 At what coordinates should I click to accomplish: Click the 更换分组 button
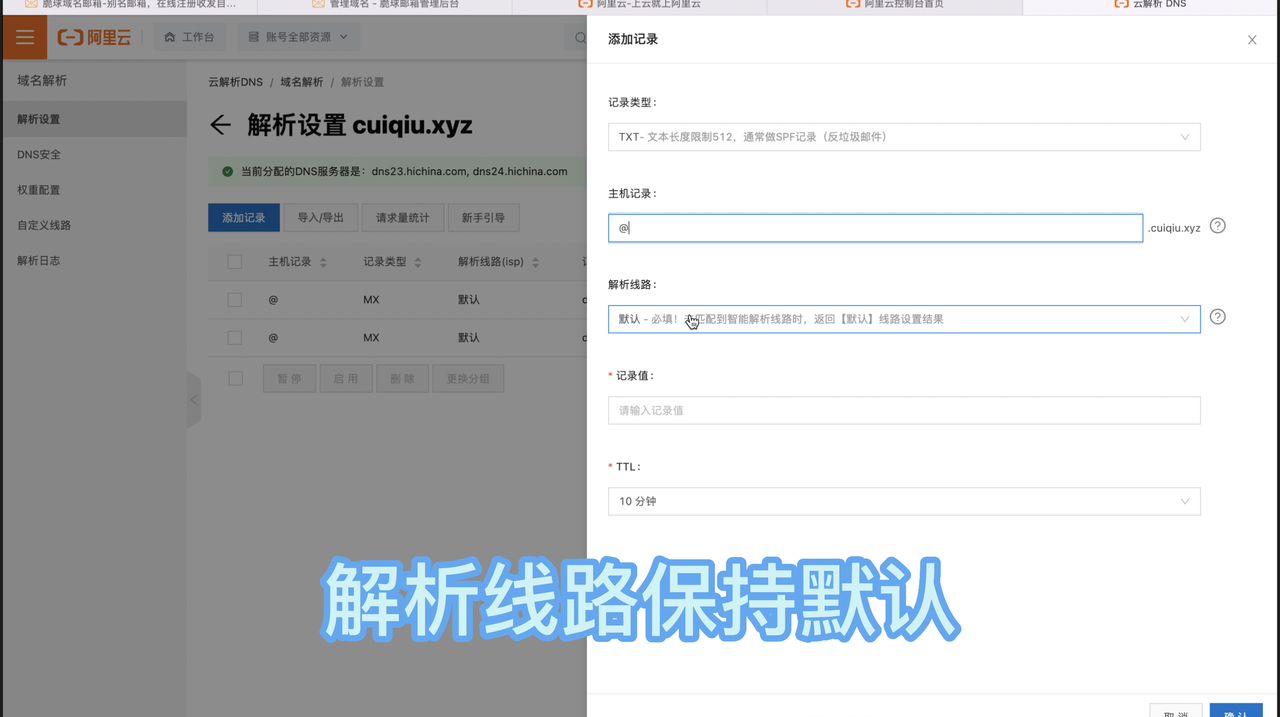point(468,379)
